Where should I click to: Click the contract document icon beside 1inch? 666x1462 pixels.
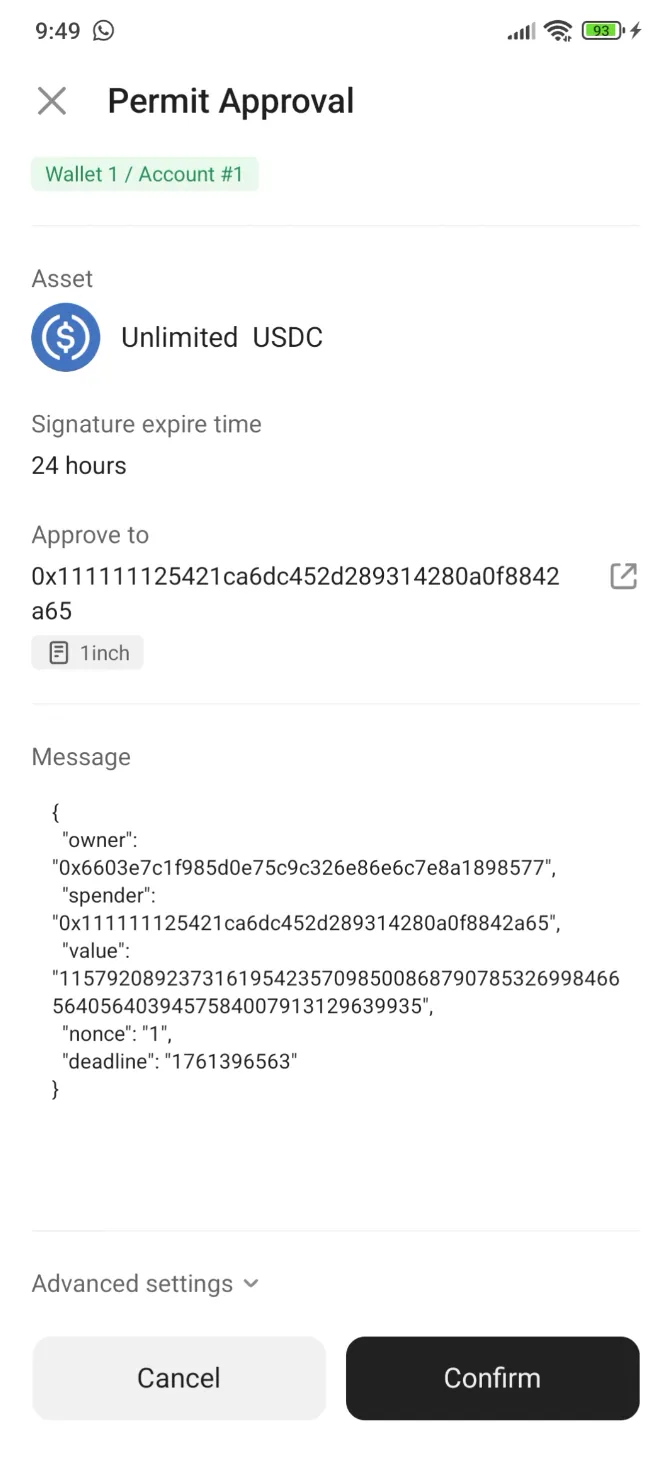click(x=57, y=652)
